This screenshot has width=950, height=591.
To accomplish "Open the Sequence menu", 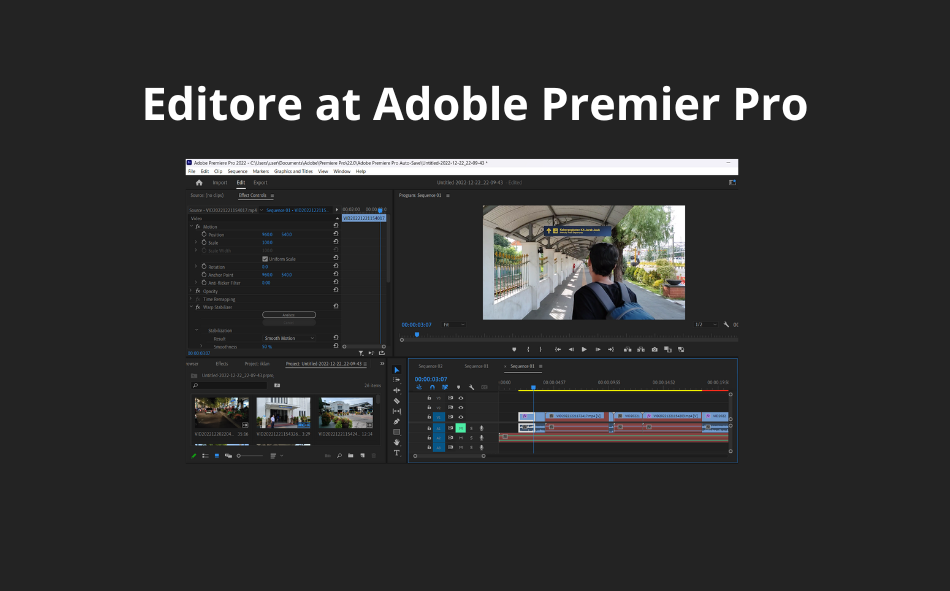I will [237, 171].
